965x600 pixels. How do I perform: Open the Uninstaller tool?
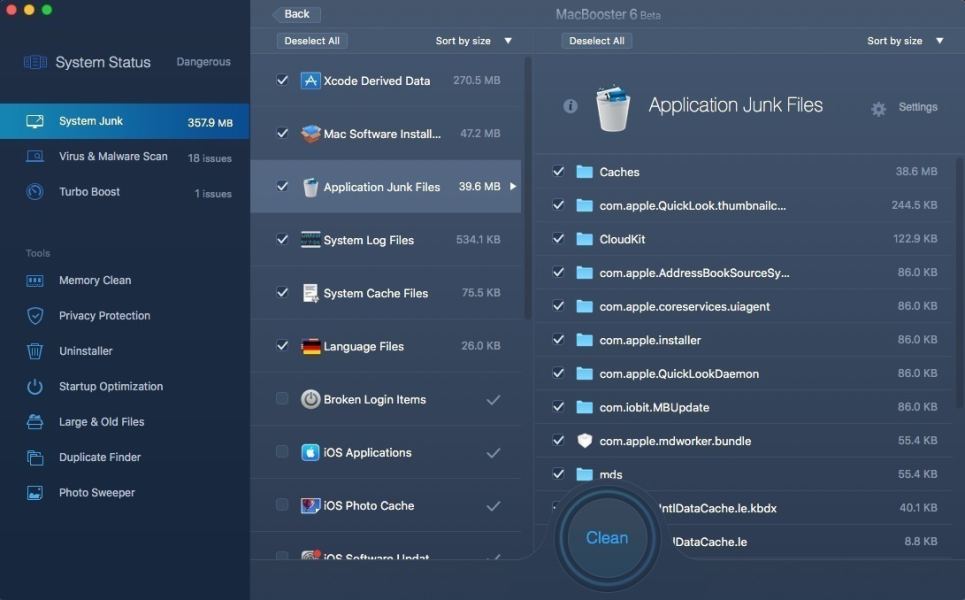124,351
